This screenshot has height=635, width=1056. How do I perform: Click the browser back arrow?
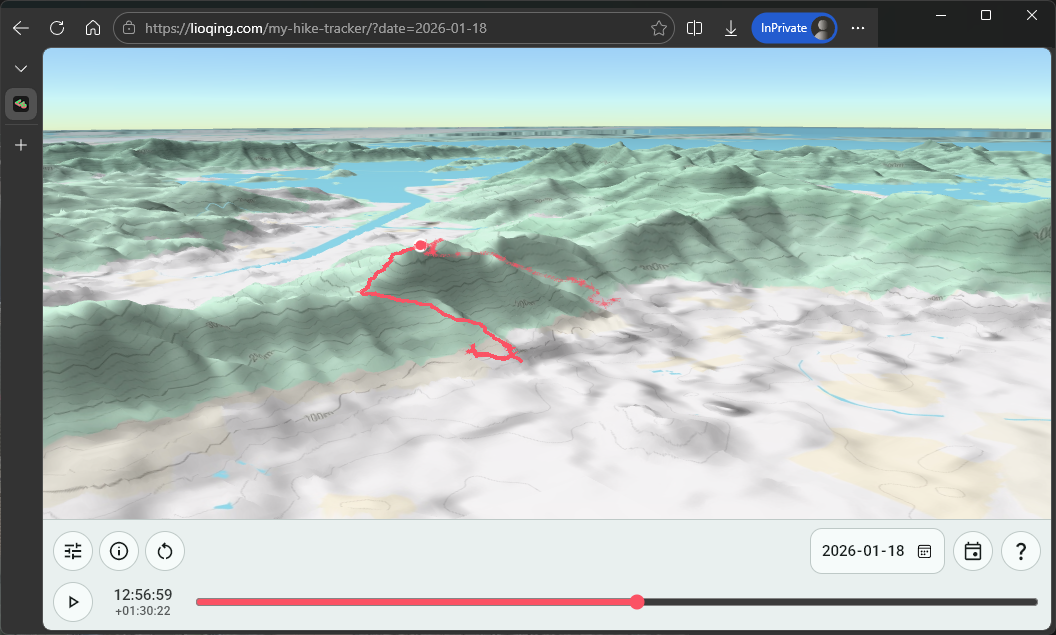point(21,28)
